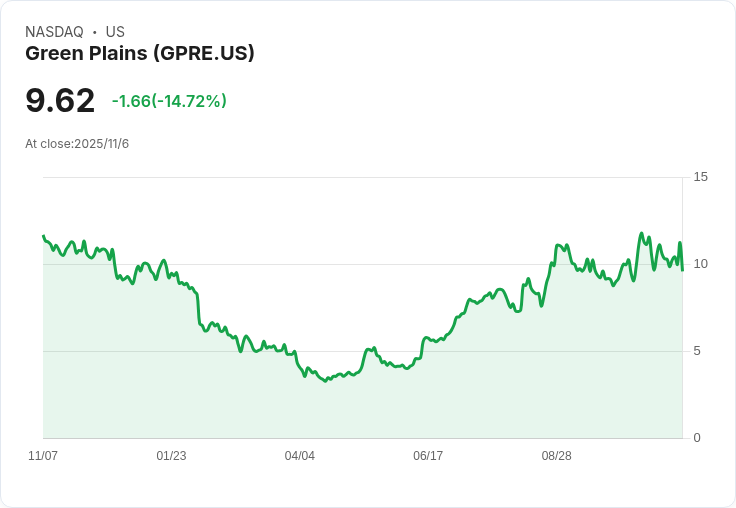Screen dimensions: 736x508
Task: Click the US market label
Action: pyautogui.click(x=115, y=32)
